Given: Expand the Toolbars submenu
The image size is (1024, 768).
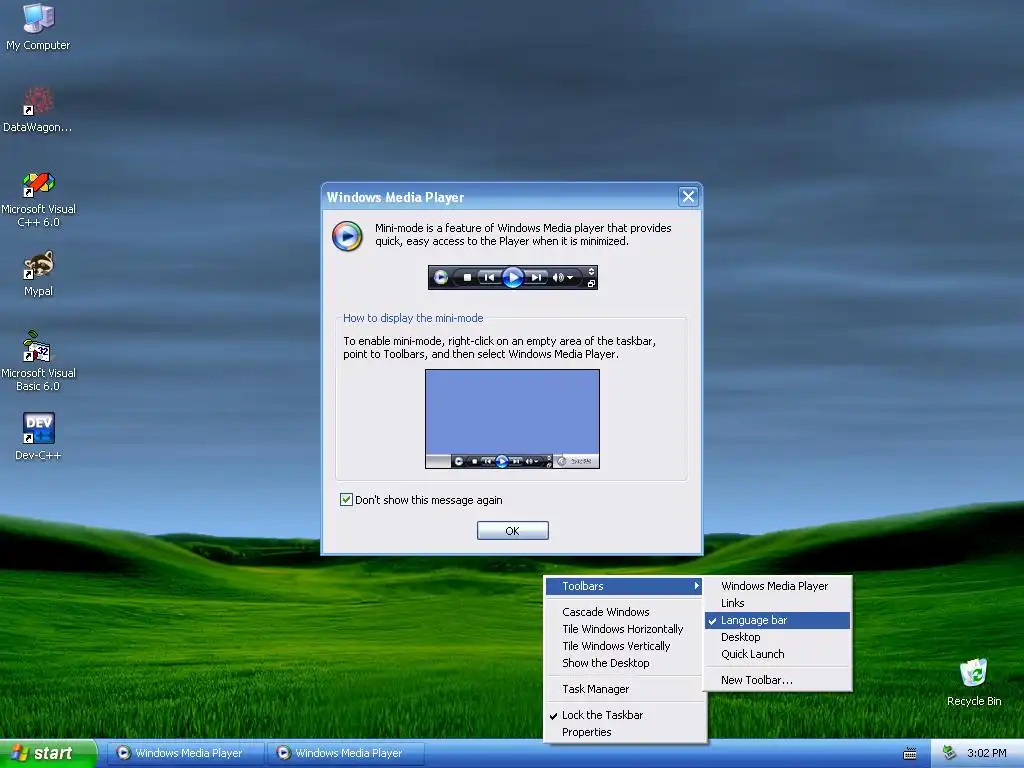Looking at the screenshot, I should point(624,586).
